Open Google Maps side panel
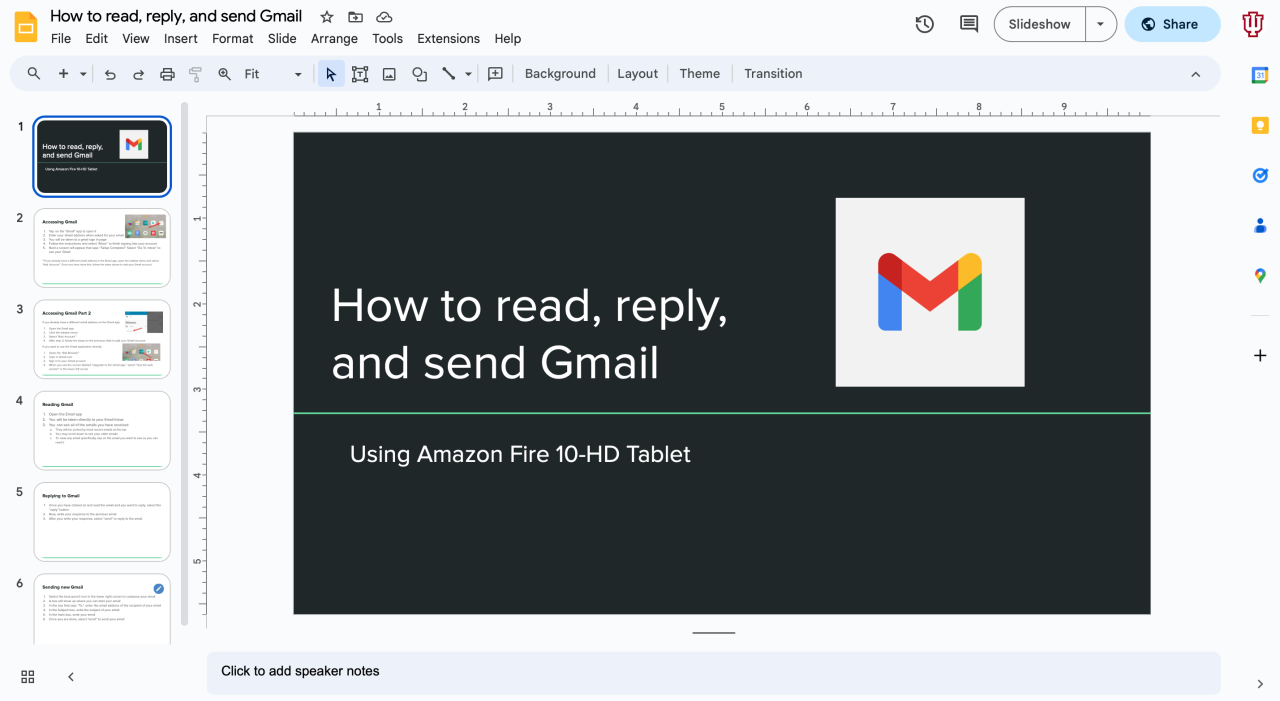The image size is (1280, 701). pyautogui.click(x=1260, y=275)
